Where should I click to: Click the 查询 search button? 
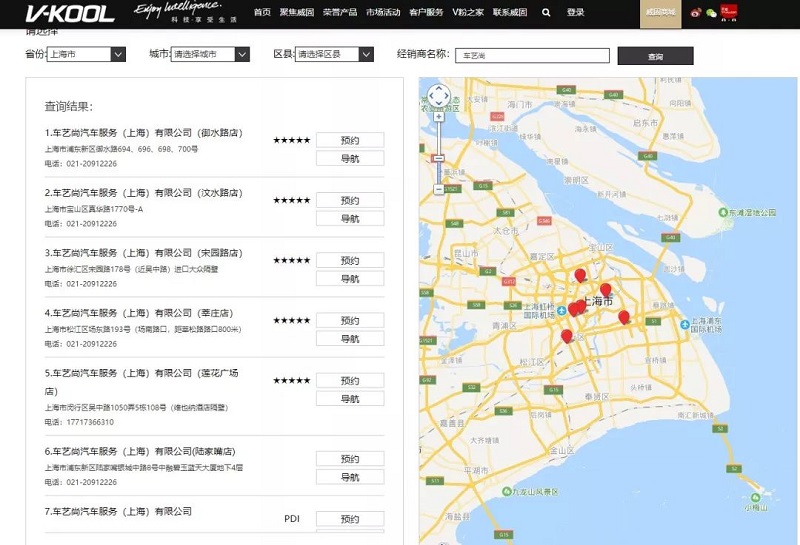656,56
